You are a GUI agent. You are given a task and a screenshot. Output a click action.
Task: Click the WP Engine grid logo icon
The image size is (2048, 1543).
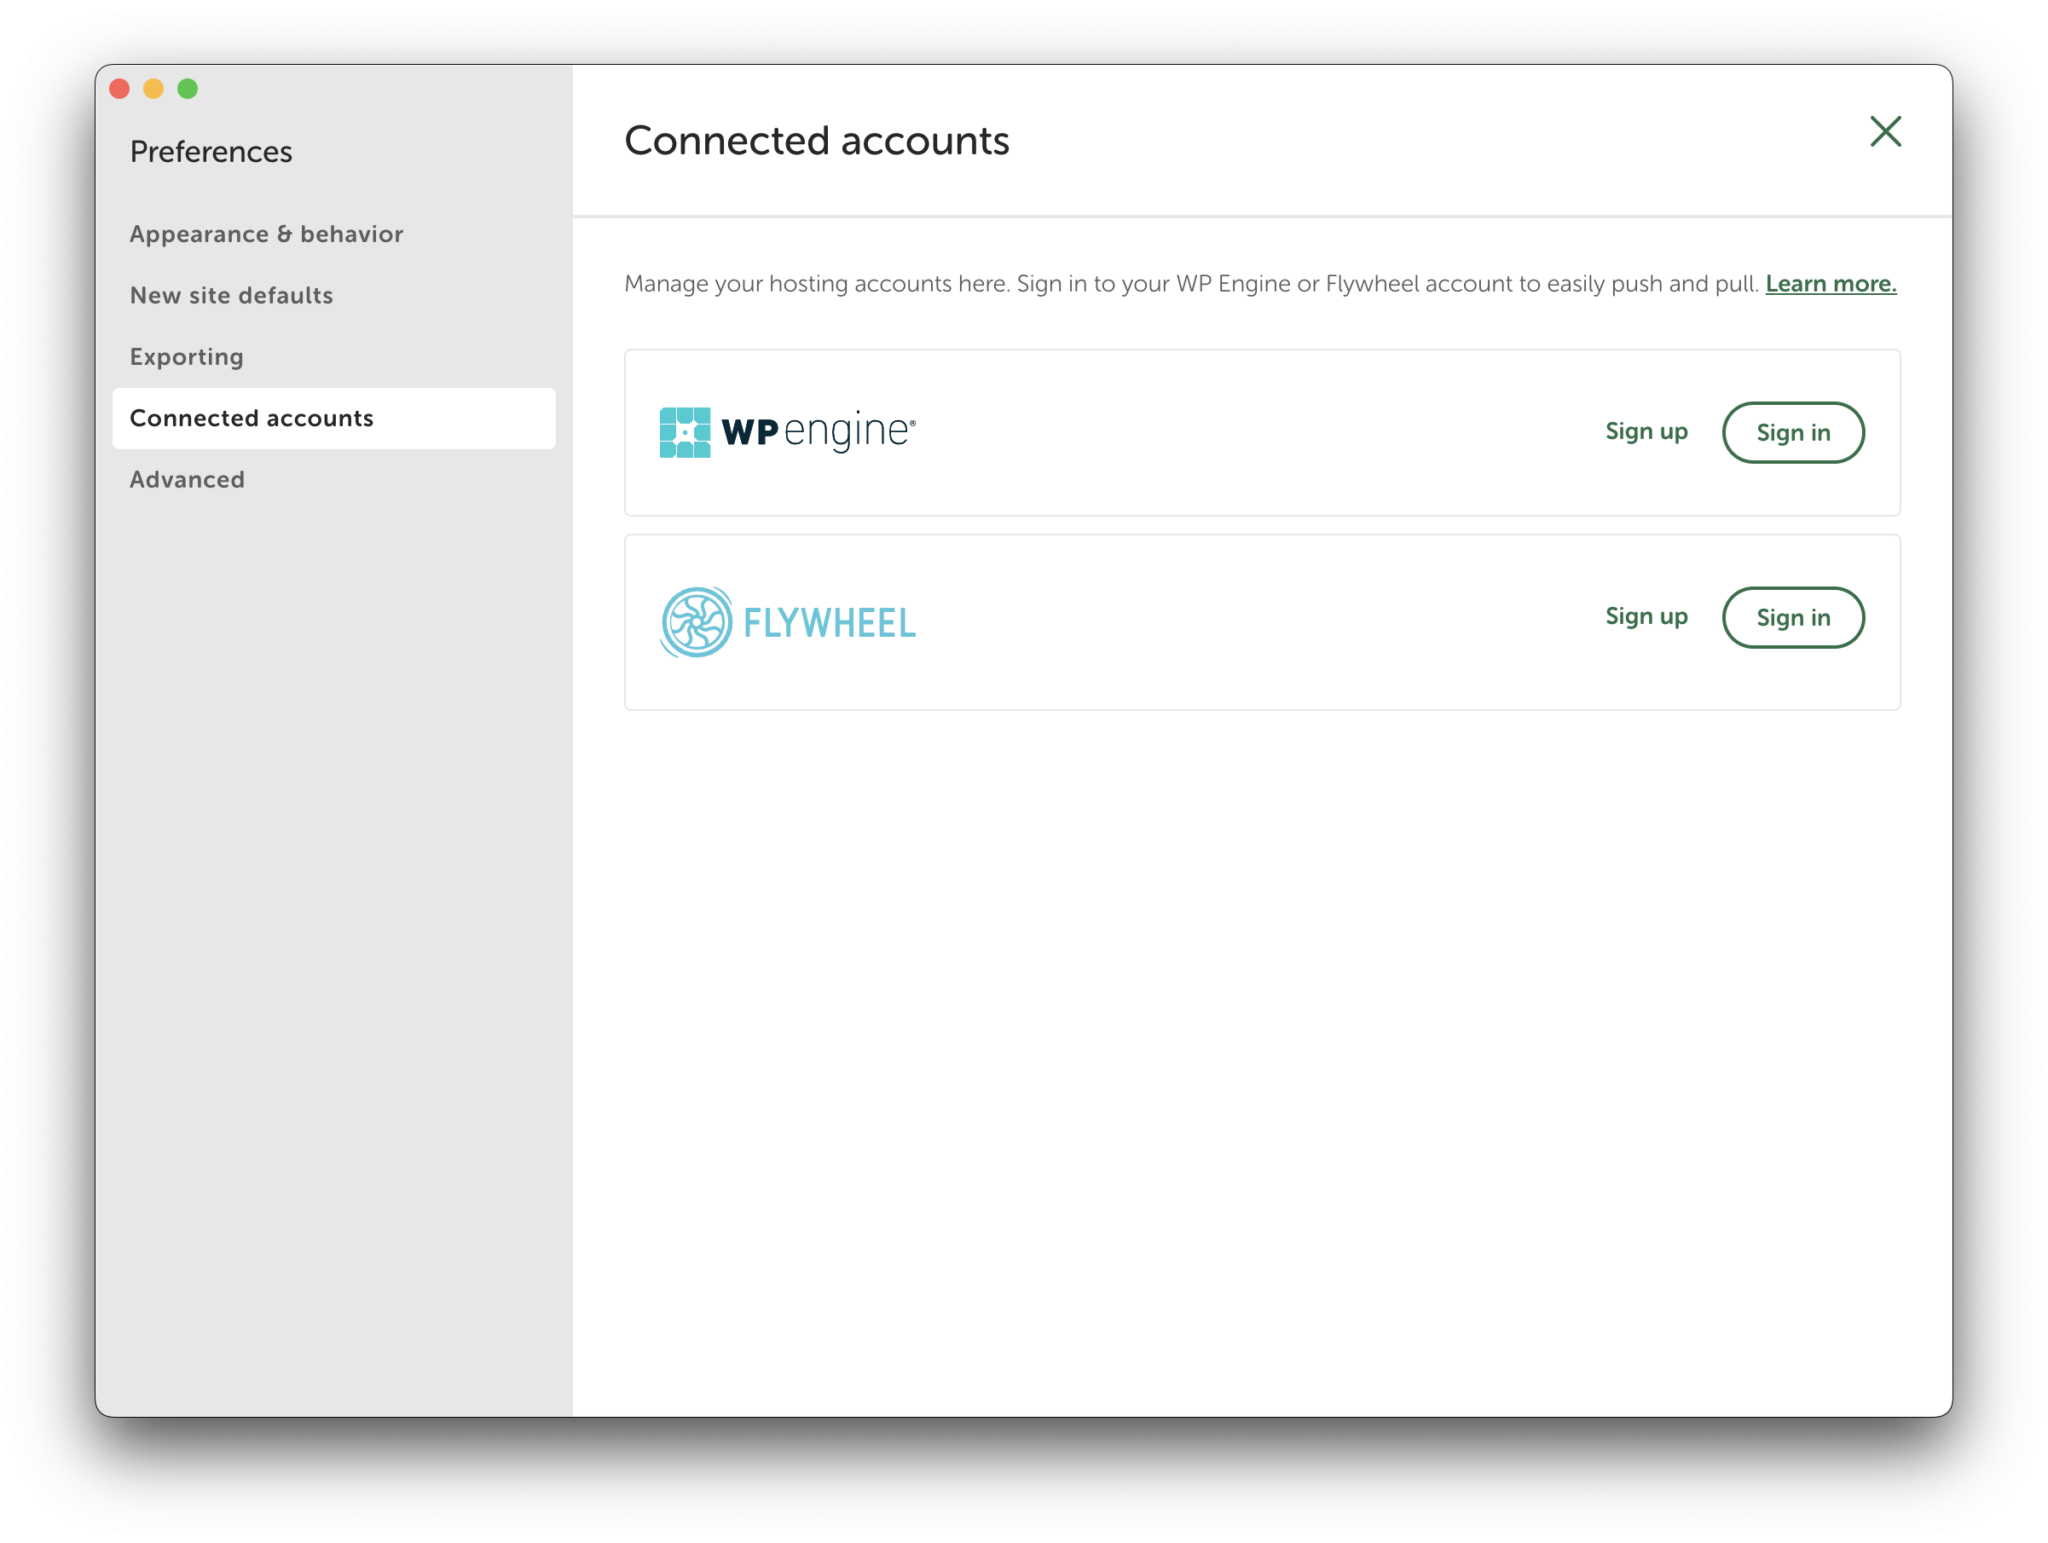[685, 432]
